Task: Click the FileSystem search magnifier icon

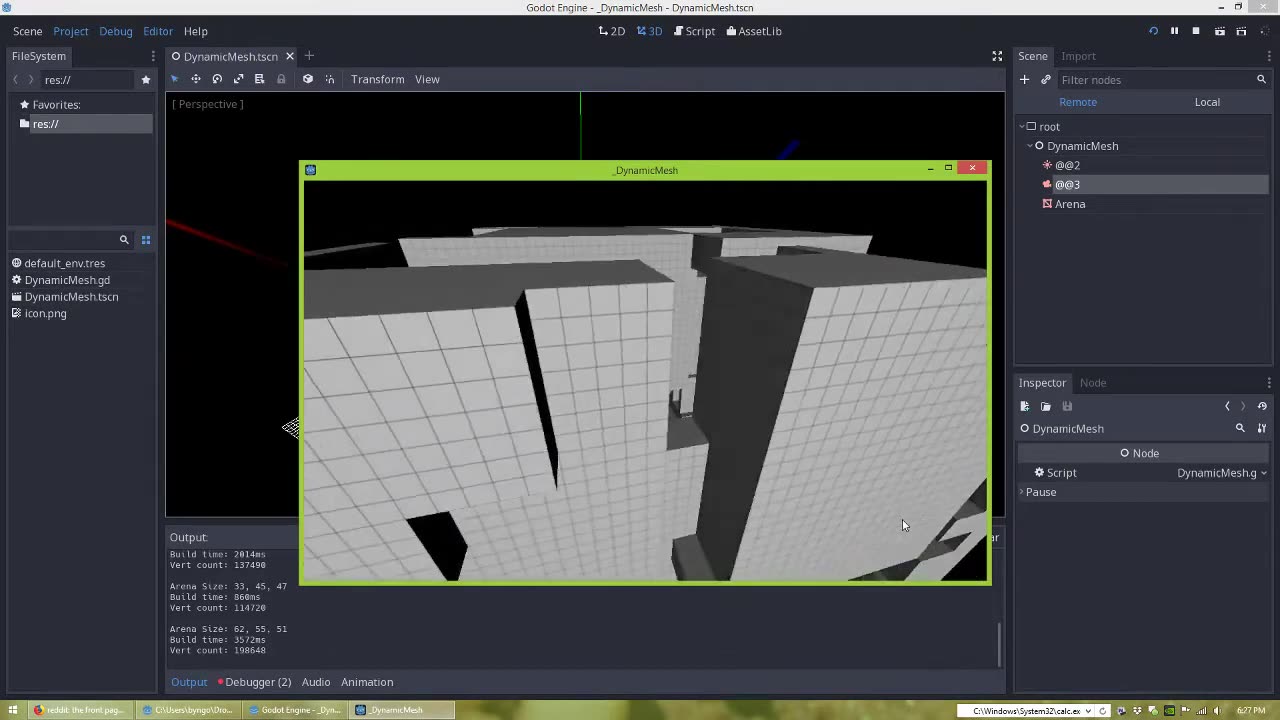Action: pyautogui.click(x=124, y=240)
